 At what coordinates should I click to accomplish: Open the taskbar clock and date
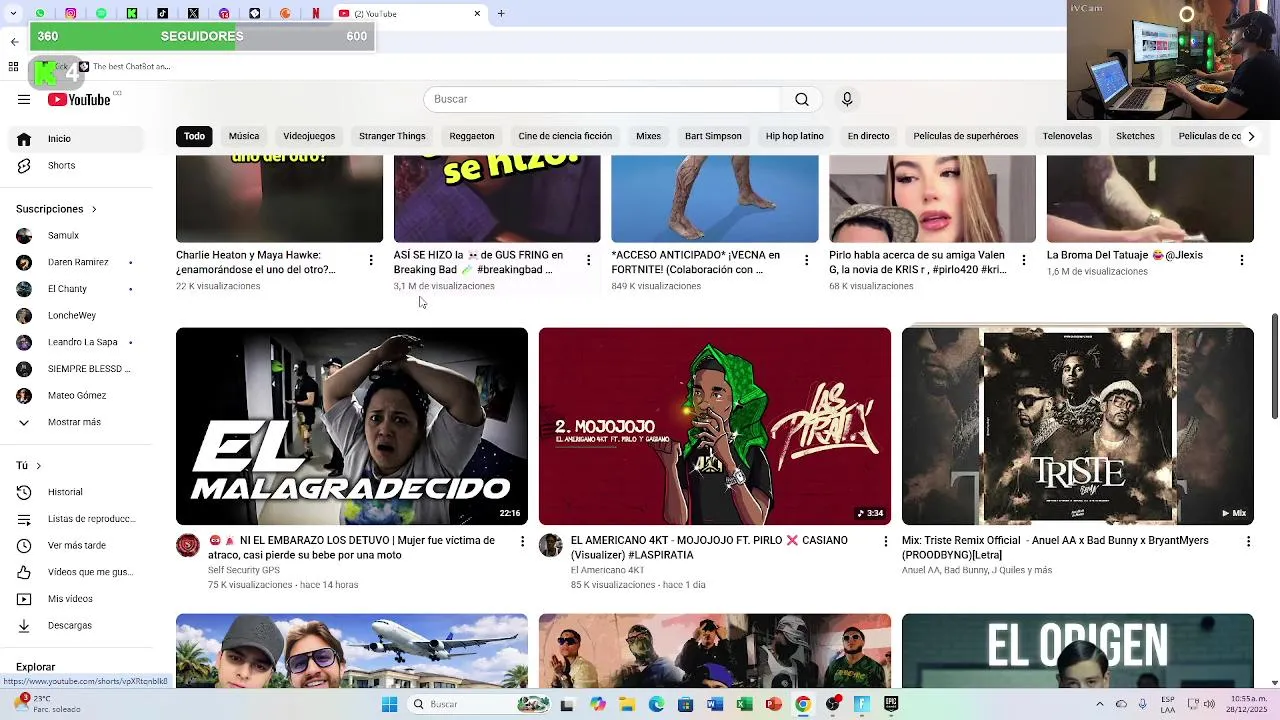point(1249,704)
